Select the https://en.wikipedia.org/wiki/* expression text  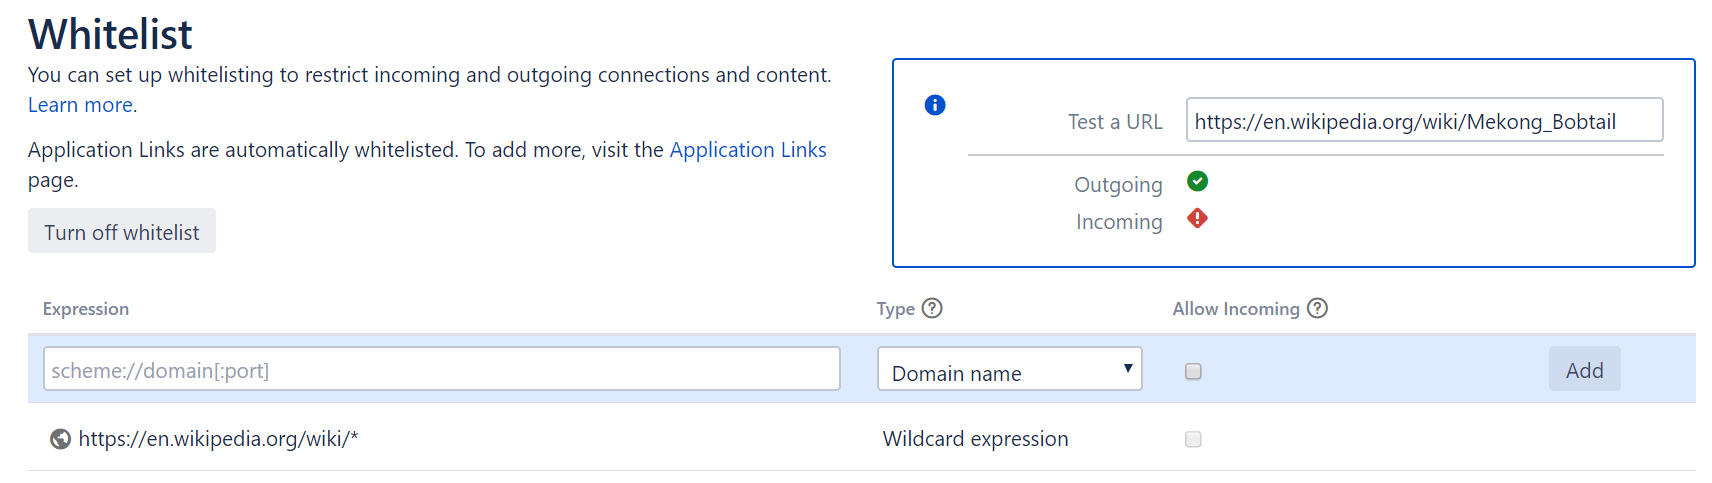pos(218,439)
